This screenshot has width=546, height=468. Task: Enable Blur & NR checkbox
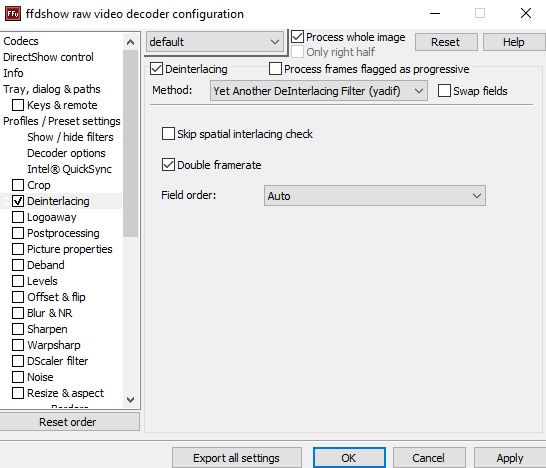pos(18,313)
